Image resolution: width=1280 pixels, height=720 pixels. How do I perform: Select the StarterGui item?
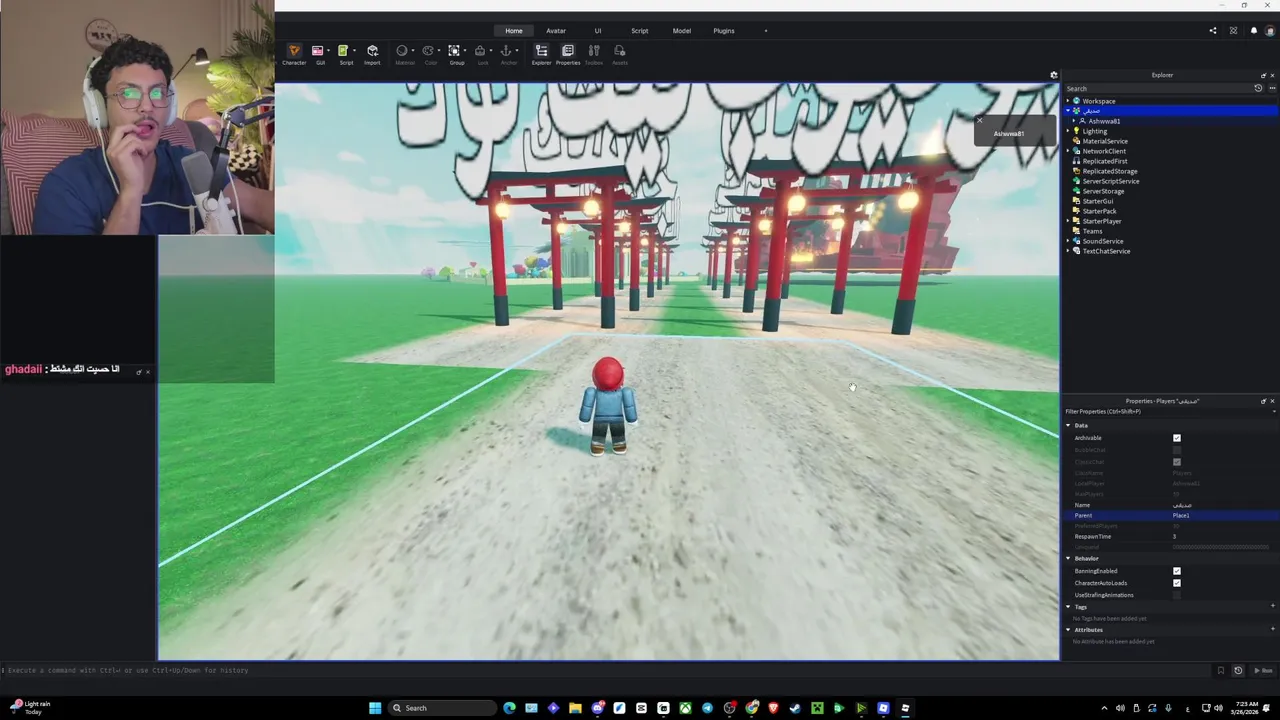click(x=1098, y=201)
